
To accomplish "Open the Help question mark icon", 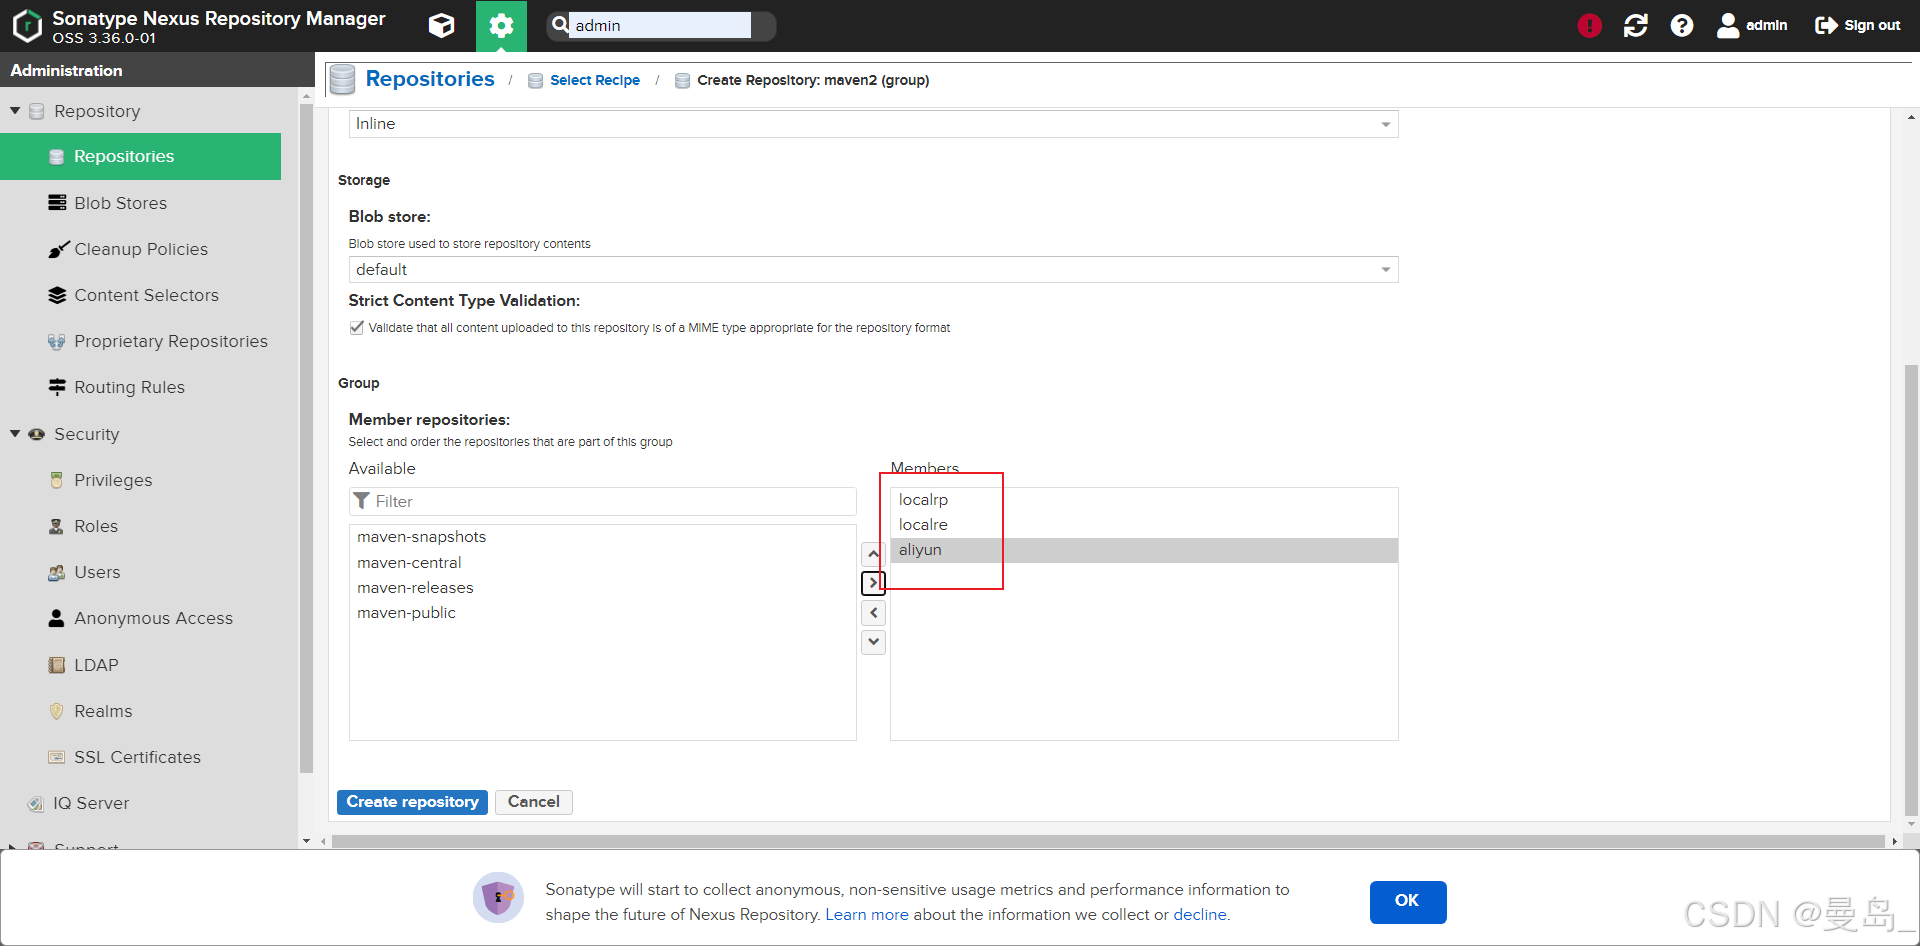I will (x=1682, y=26).
